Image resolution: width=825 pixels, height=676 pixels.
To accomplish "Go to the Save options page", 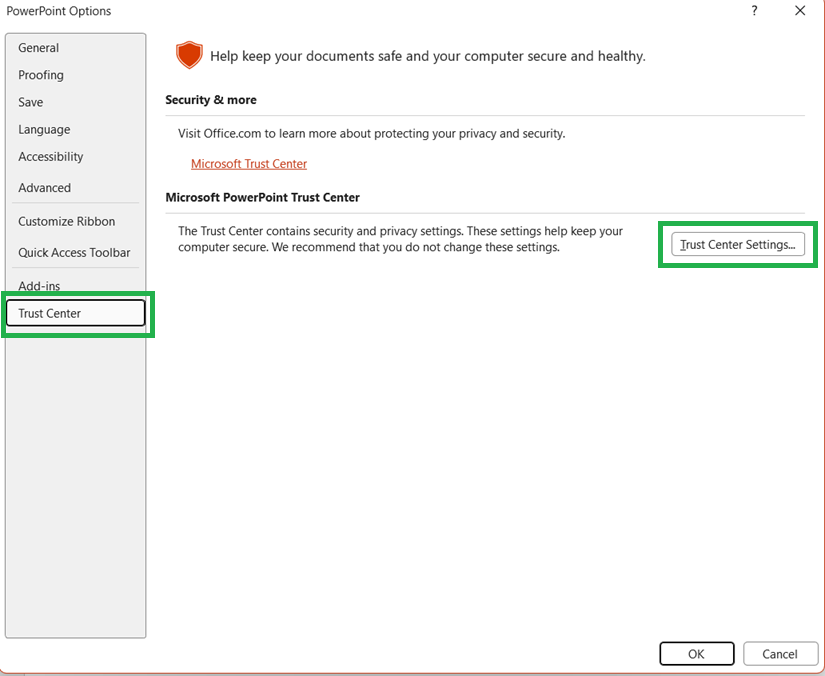I will 75,103.
